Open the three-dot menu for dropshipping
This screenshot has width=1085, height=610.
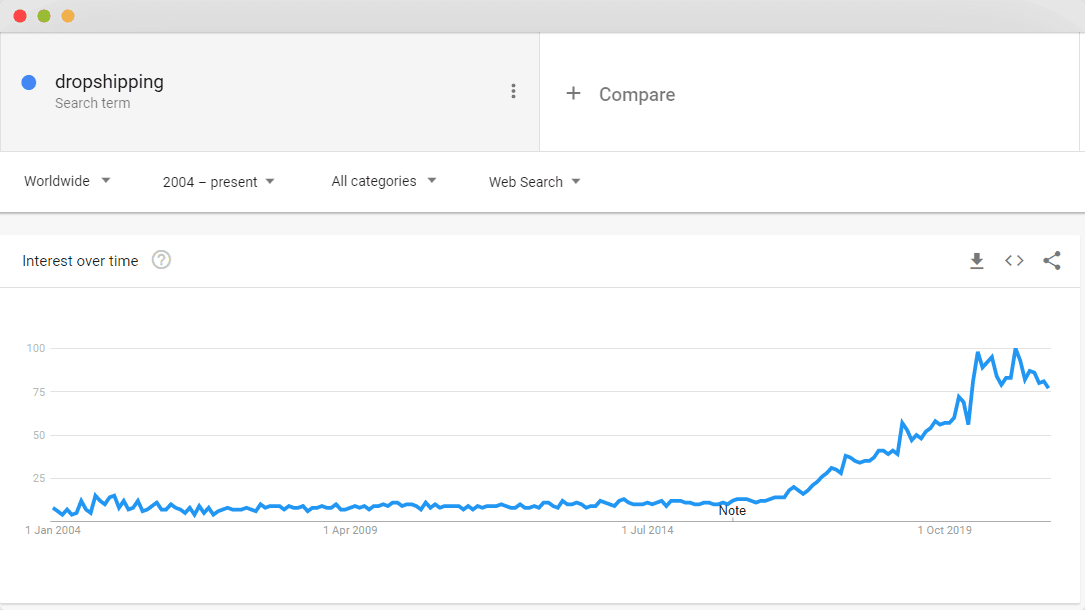(513, 91)
